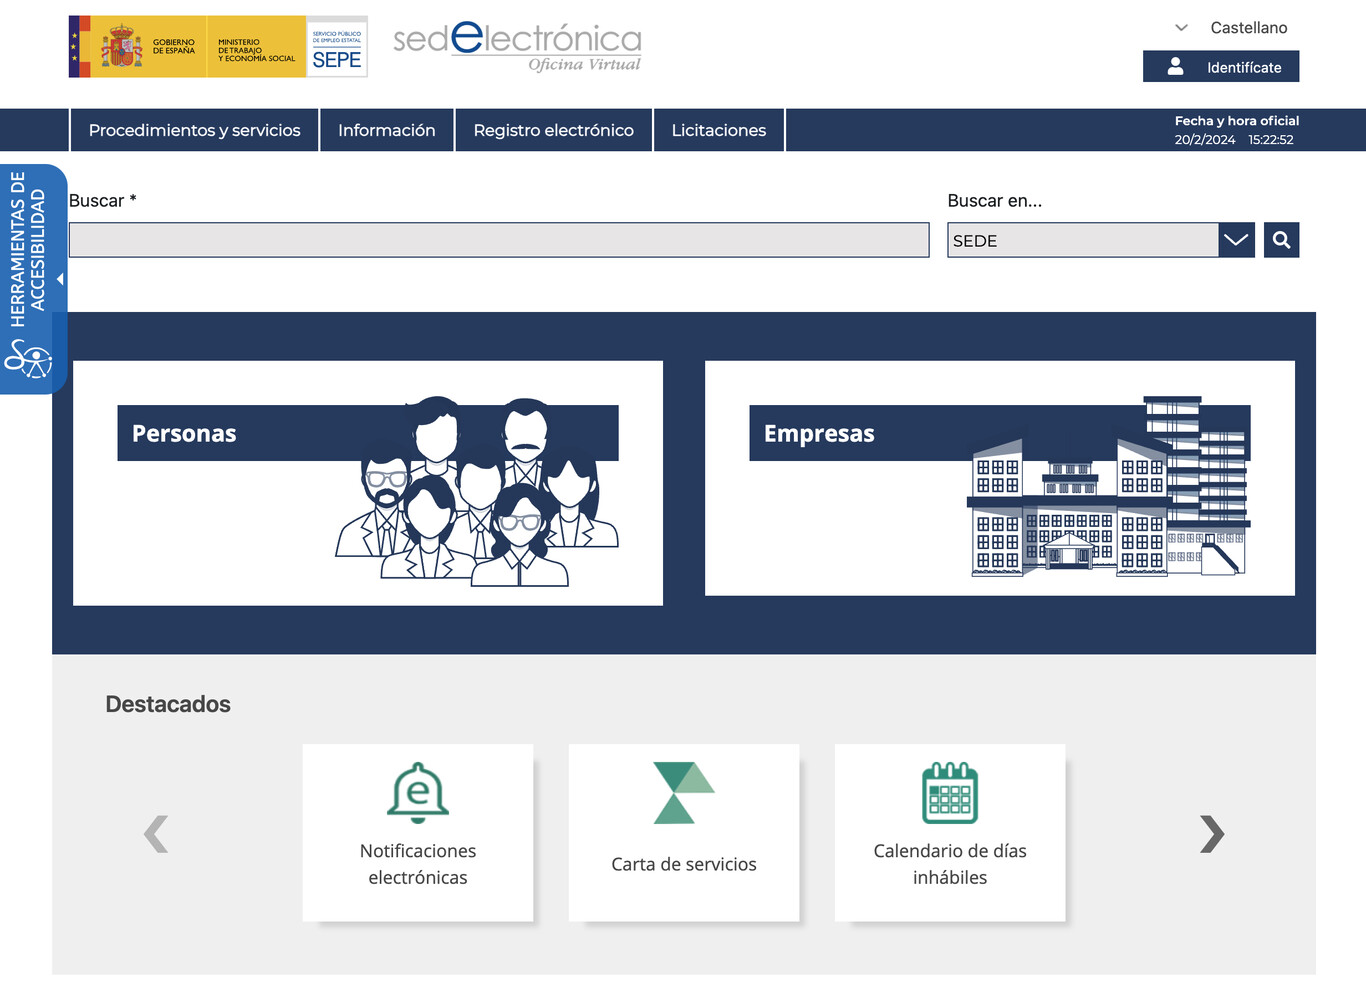1366x993 pixels.
Task: Click inside the Buscar input field
Action: (x=498, y=240)
